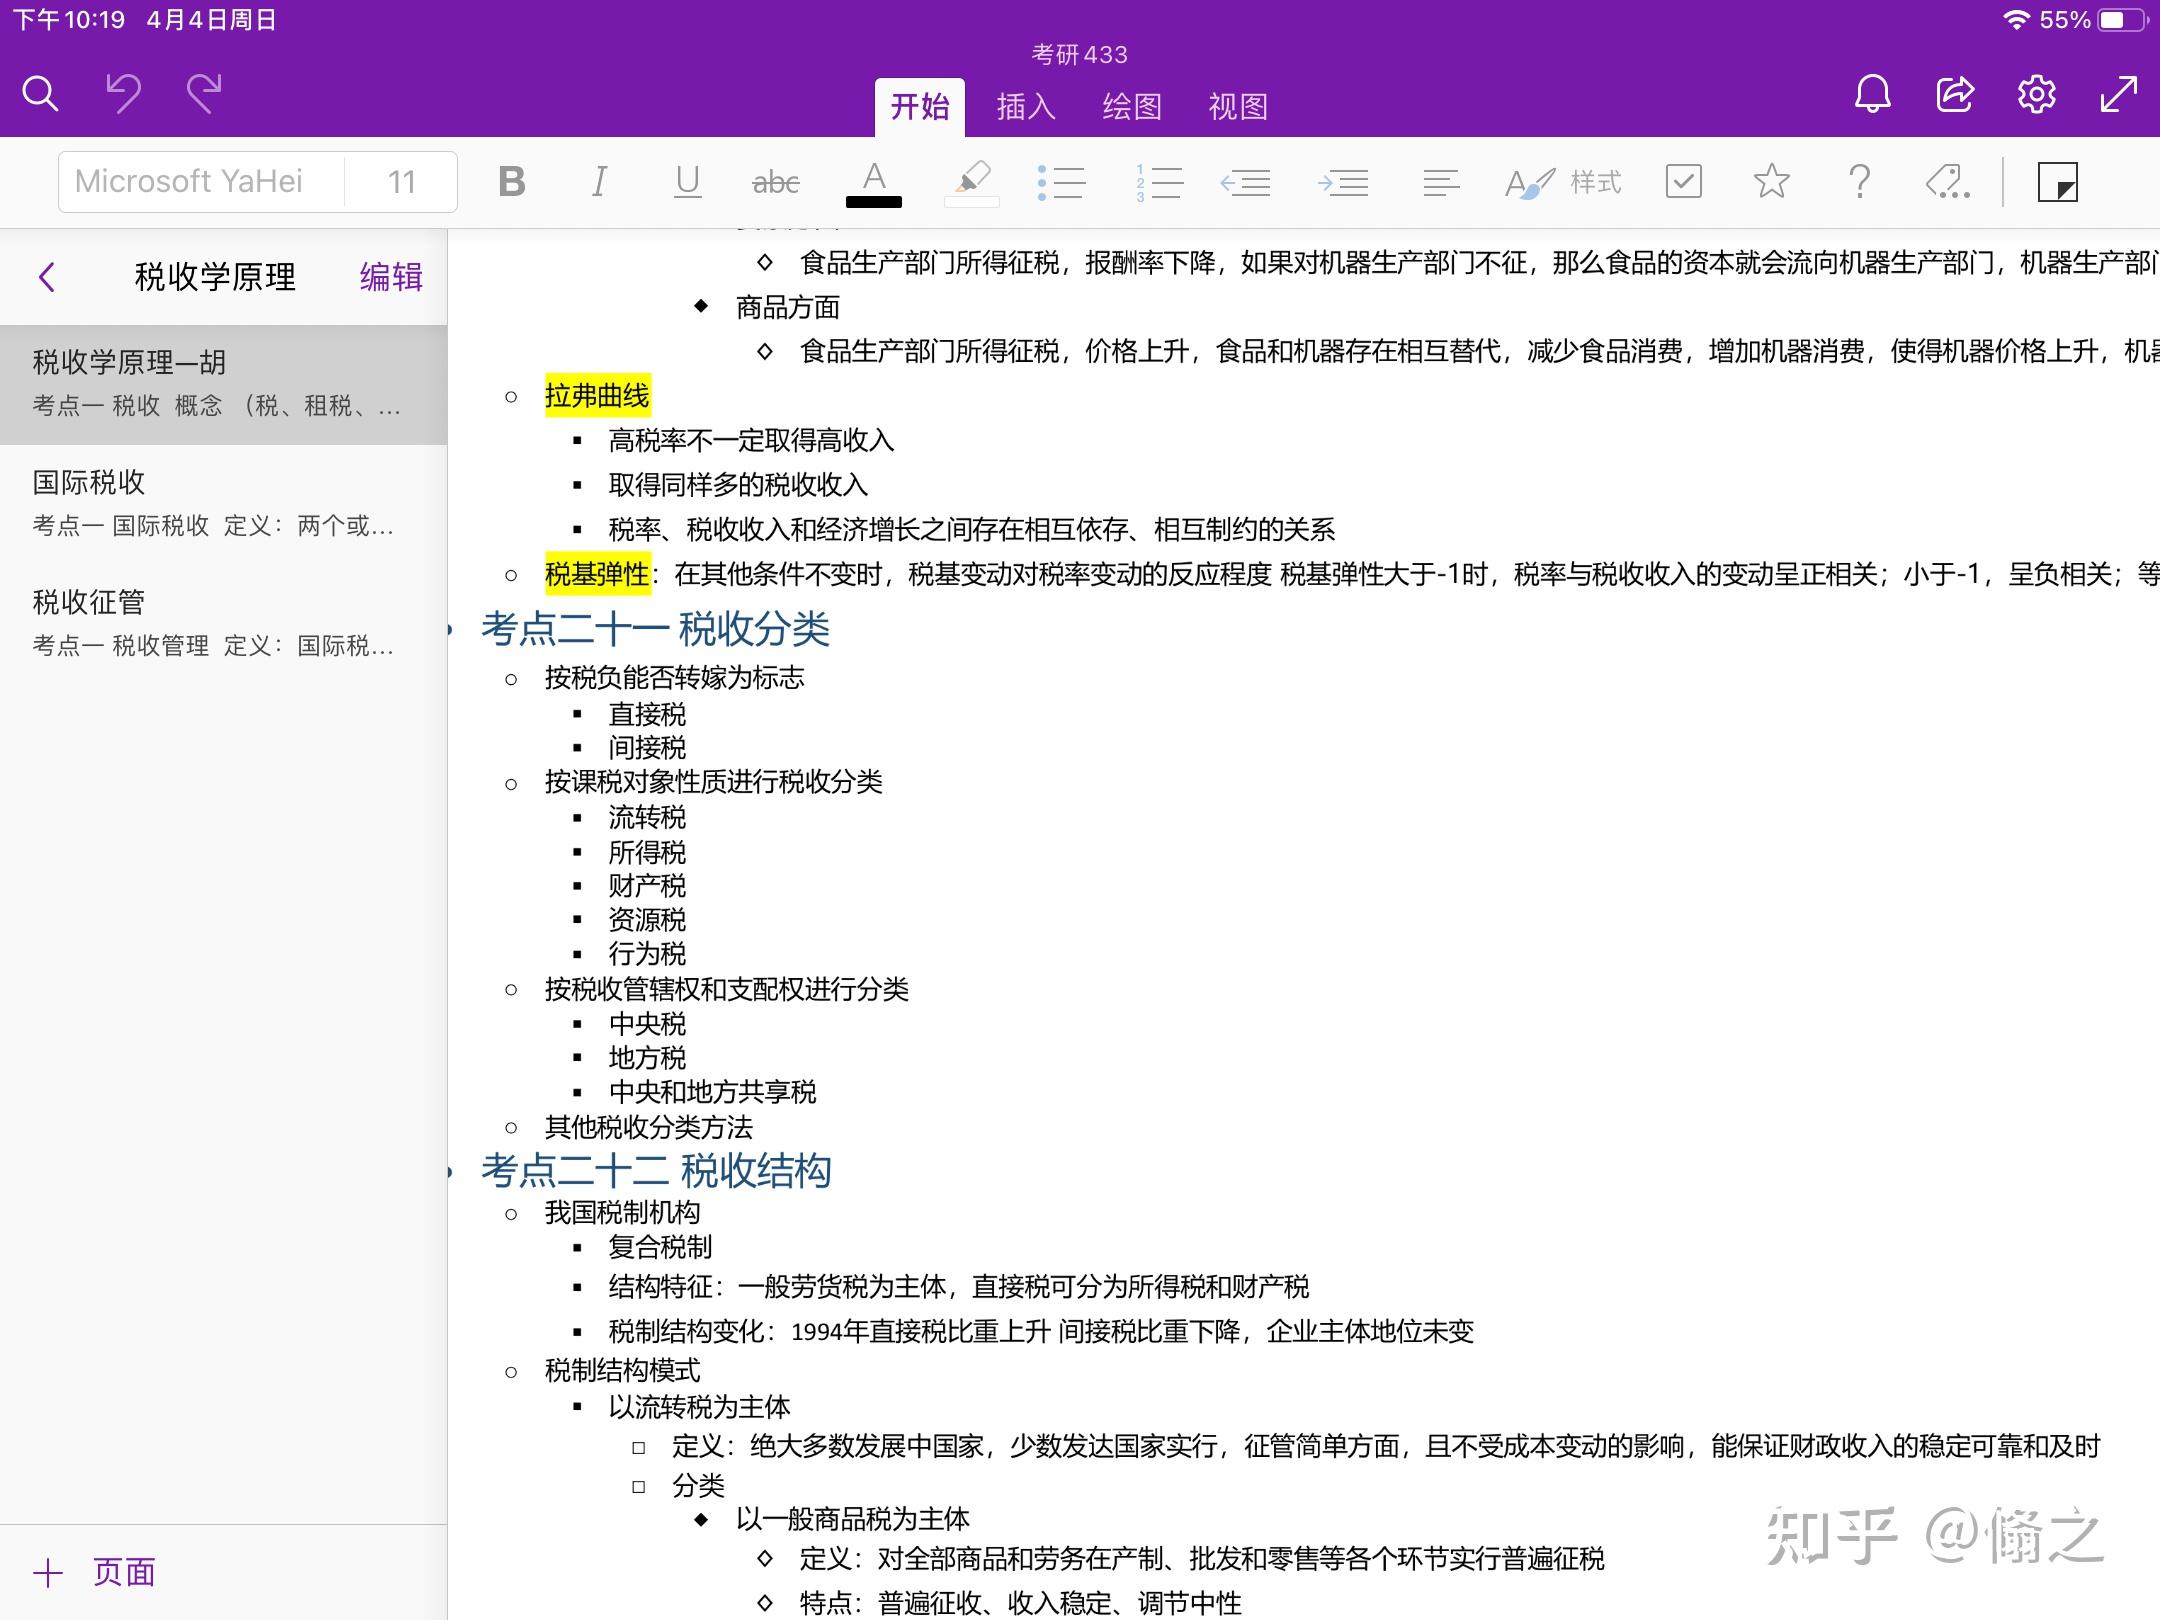
Task: Increase the paragraph indent
Action: 1343,182
